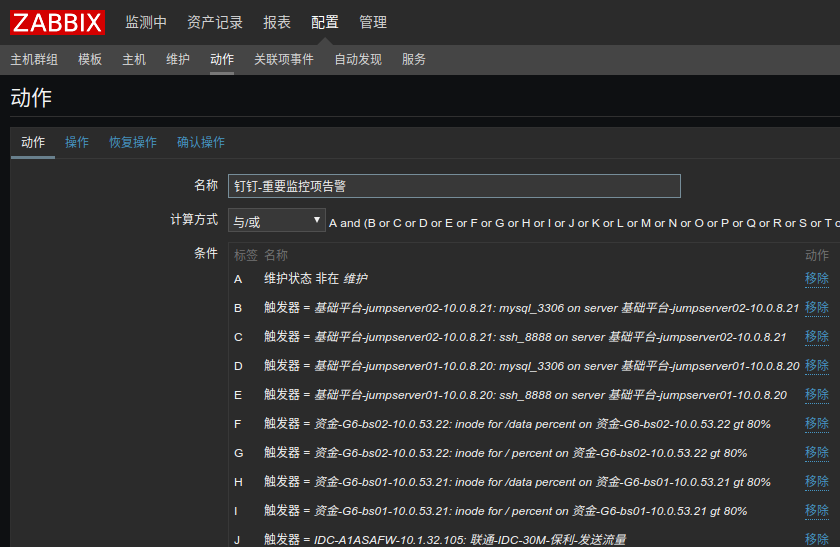840x547 pixels.
Task: Remove condition C jumpserver02 ssh_8888 trigger
Action: pyautogui.click(x=816, y=336)
